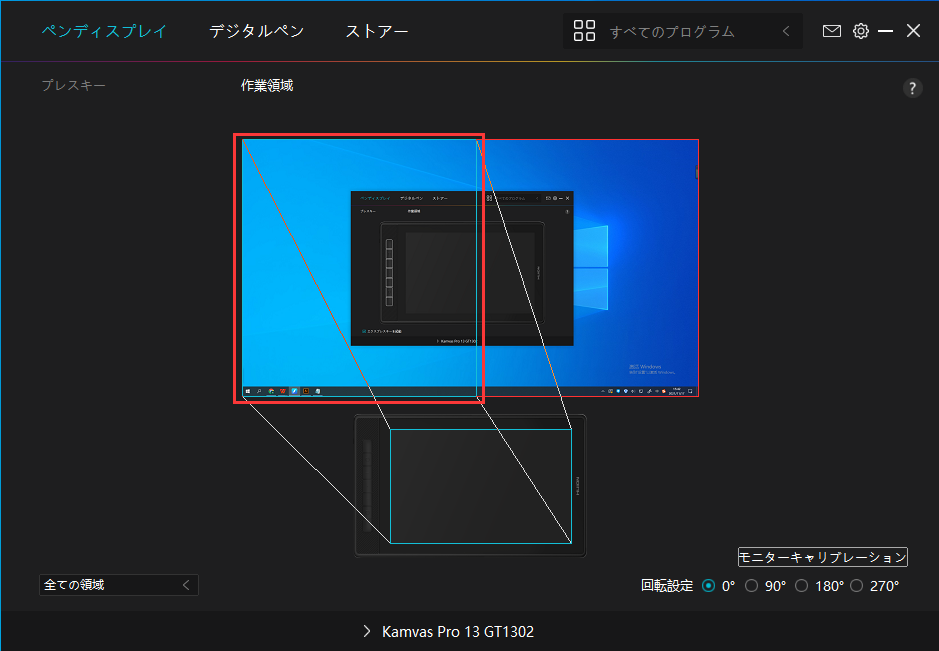The image size is (939, 651).
Task: Open the ストアー tab
Action: tap(377, 31)
